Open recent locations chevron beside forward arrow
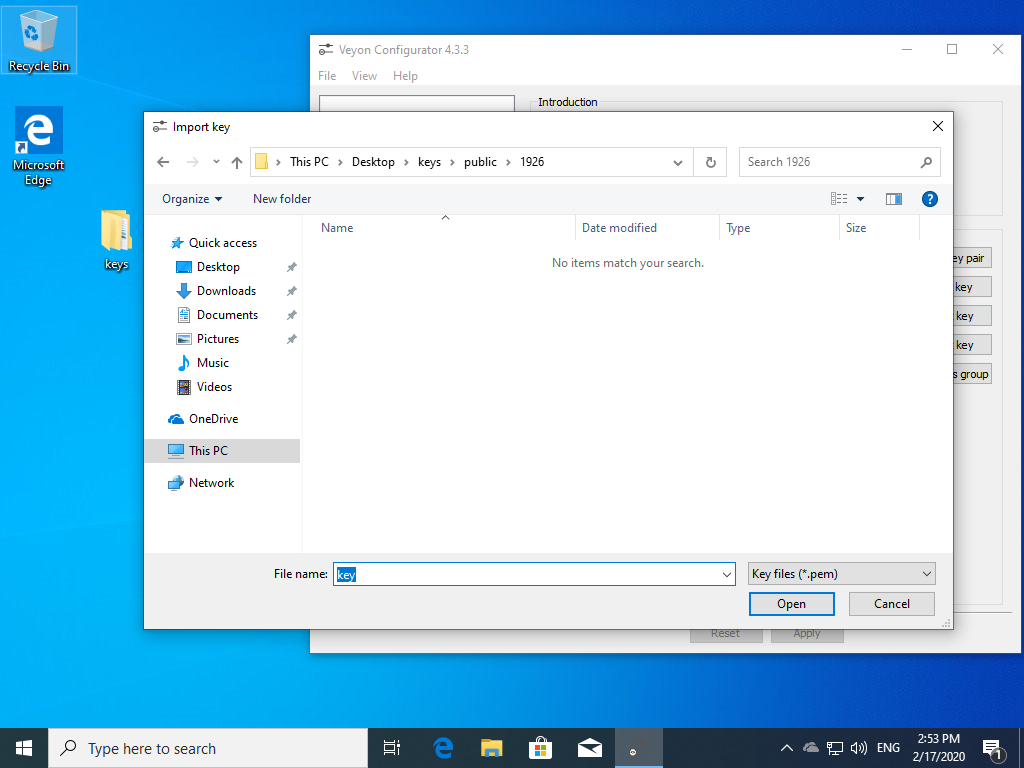The image size is (1024, 768). coord(216,162)
